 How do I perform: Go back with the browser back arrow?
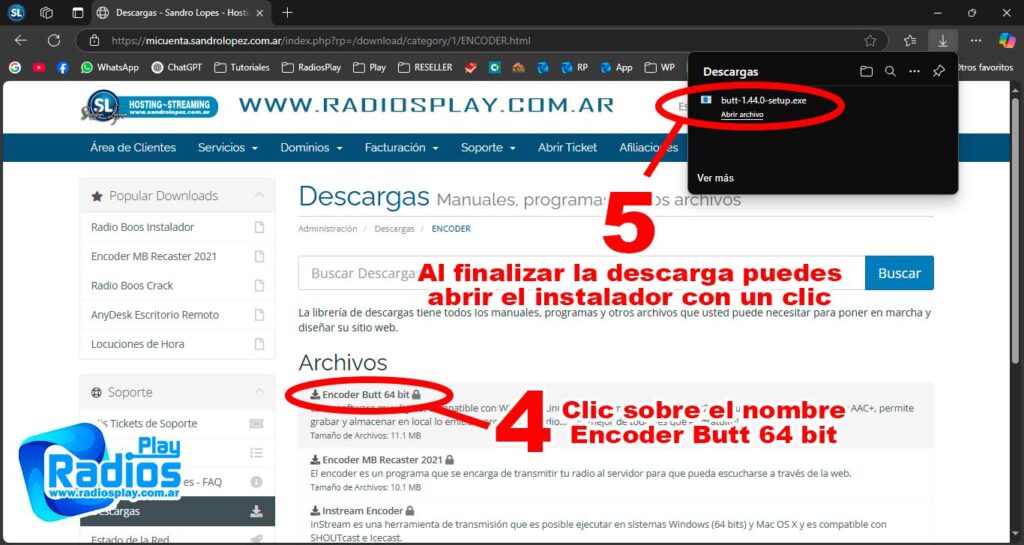21,40
